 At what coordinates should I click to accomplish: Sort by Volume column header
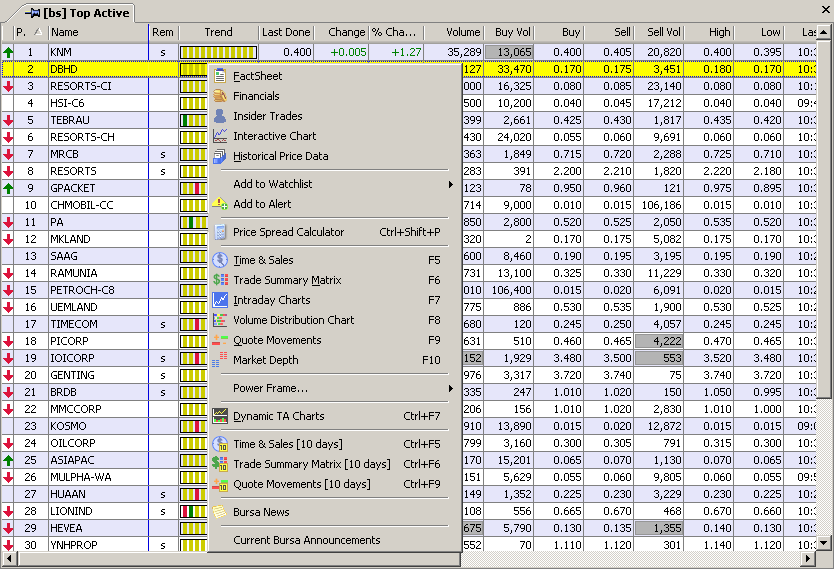[453, 32]
